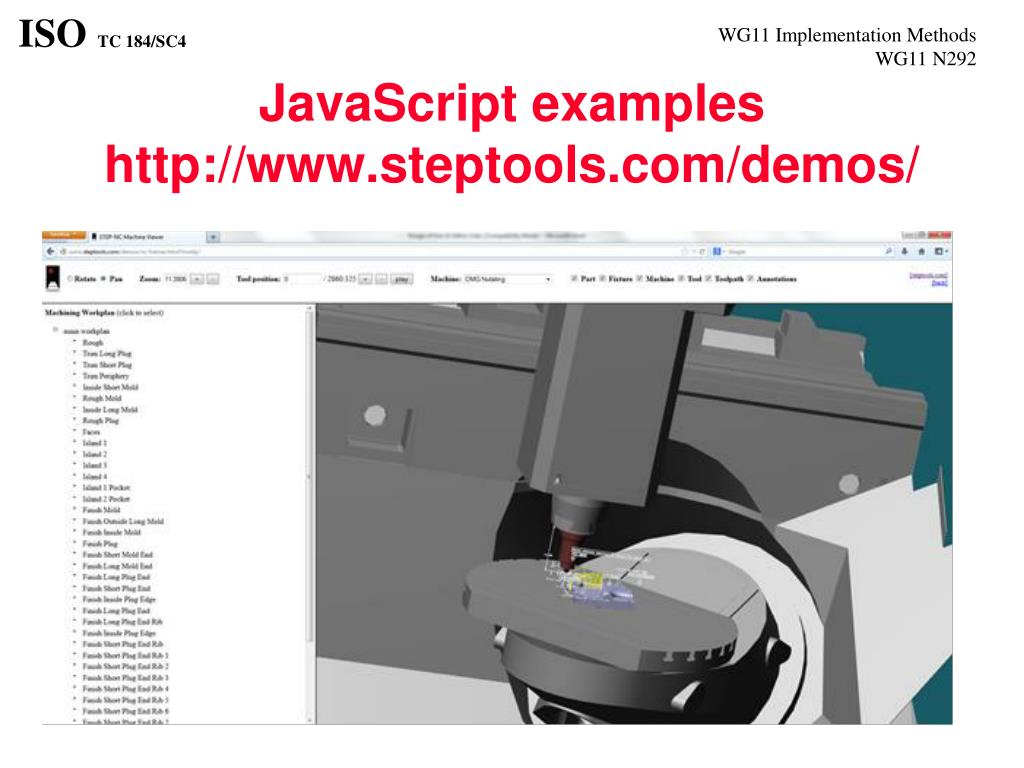This screenshot has height=768, width=1024.
Task: Click the search magnifier icon
Action: tap(888, 251)
